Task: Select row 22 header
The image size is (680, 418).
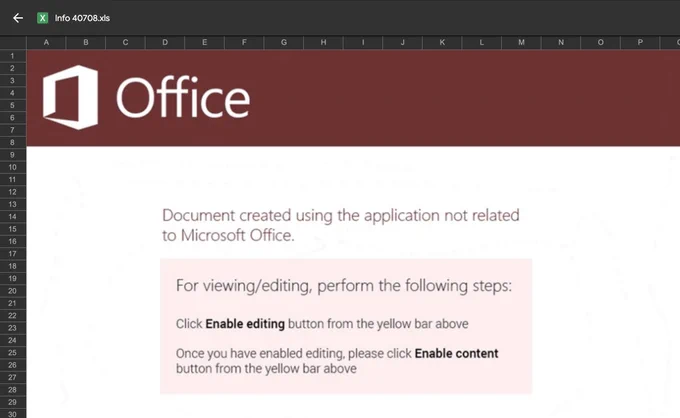Action: (13, 316)
